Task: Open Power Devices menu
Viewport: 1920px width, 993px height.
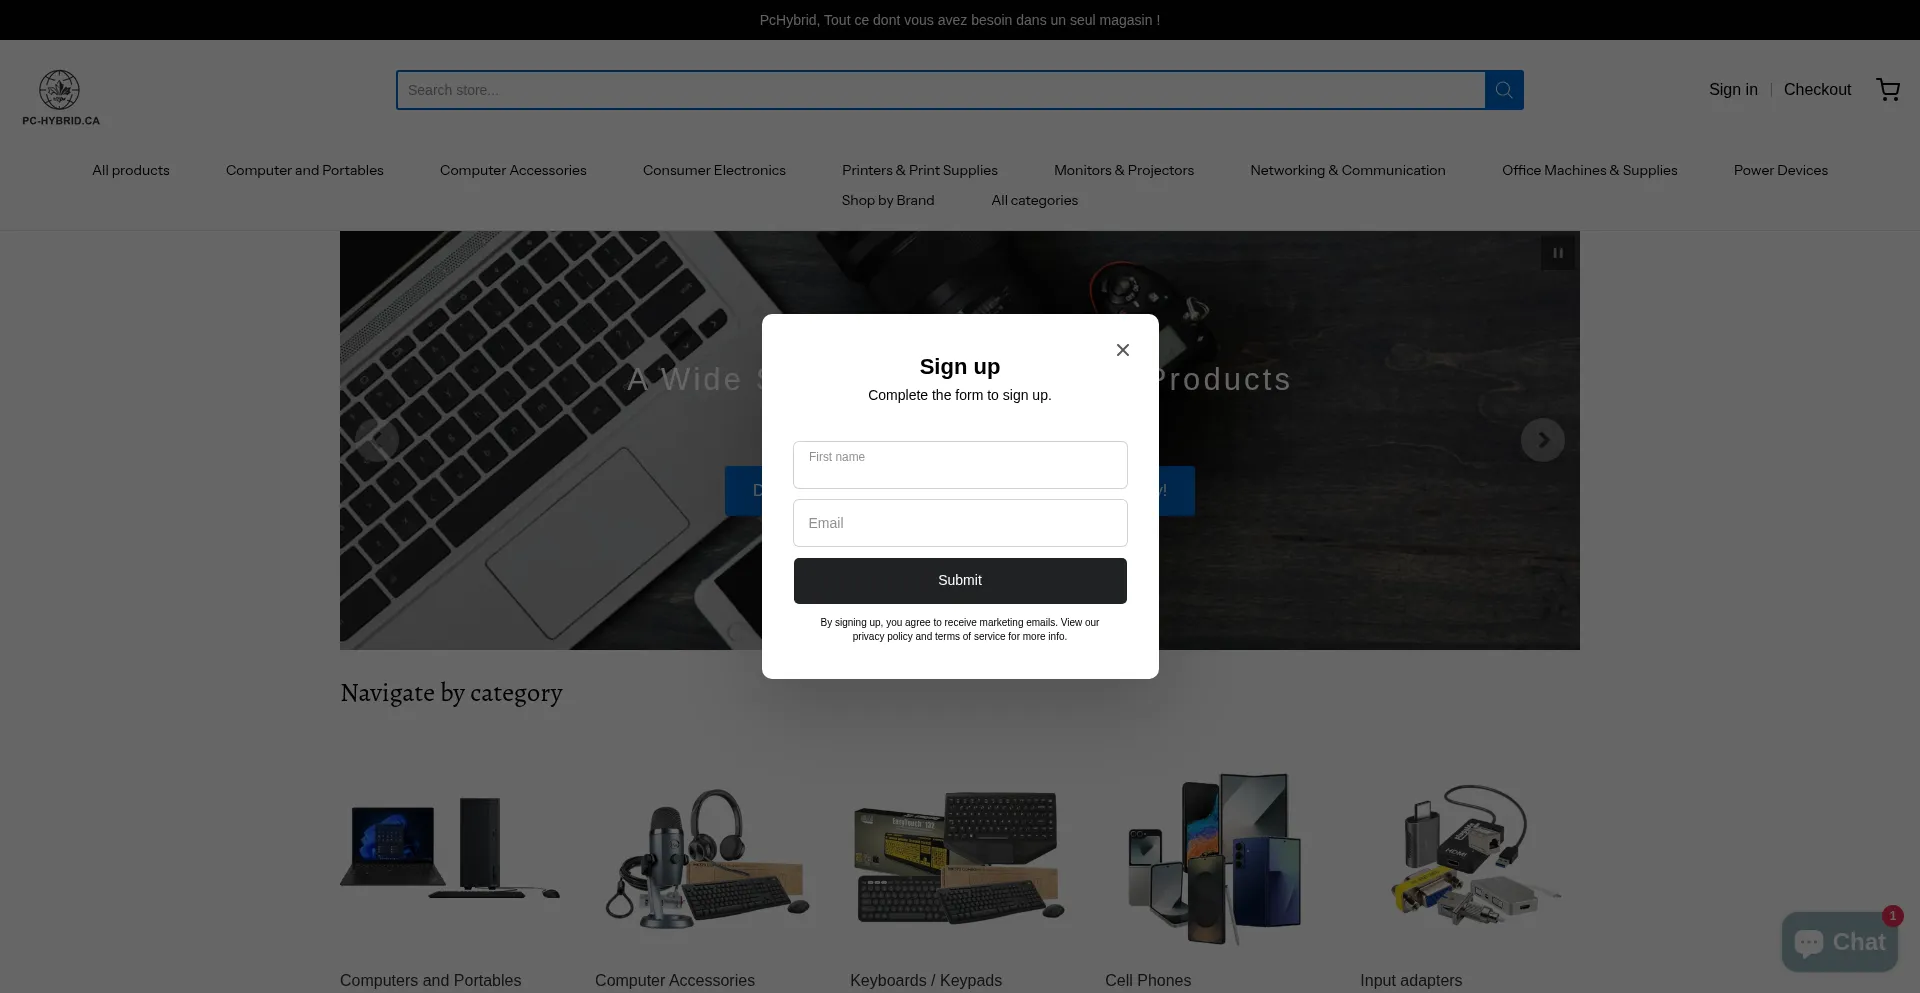Action: coord(1781,171)
